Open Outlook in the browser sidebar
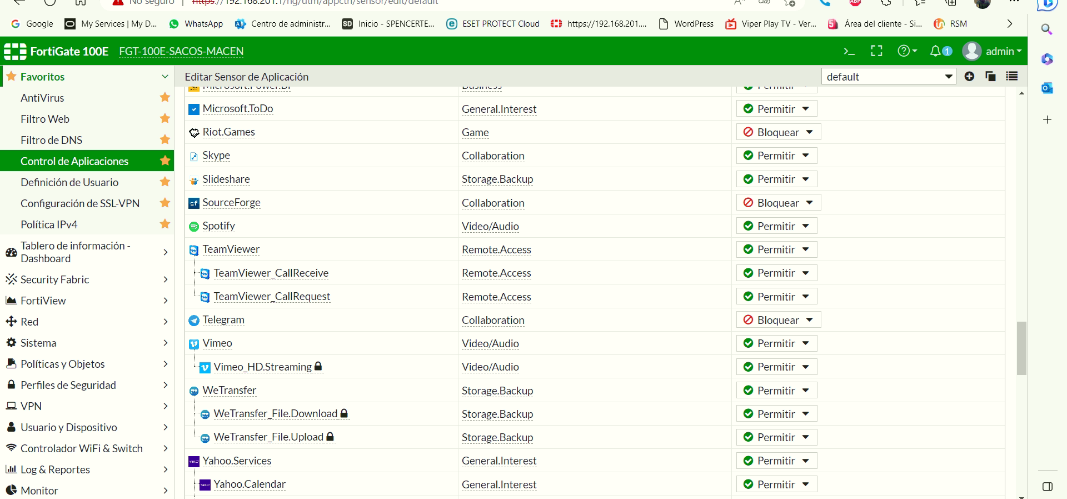 pyautogui.click(x=1047, y=88)
